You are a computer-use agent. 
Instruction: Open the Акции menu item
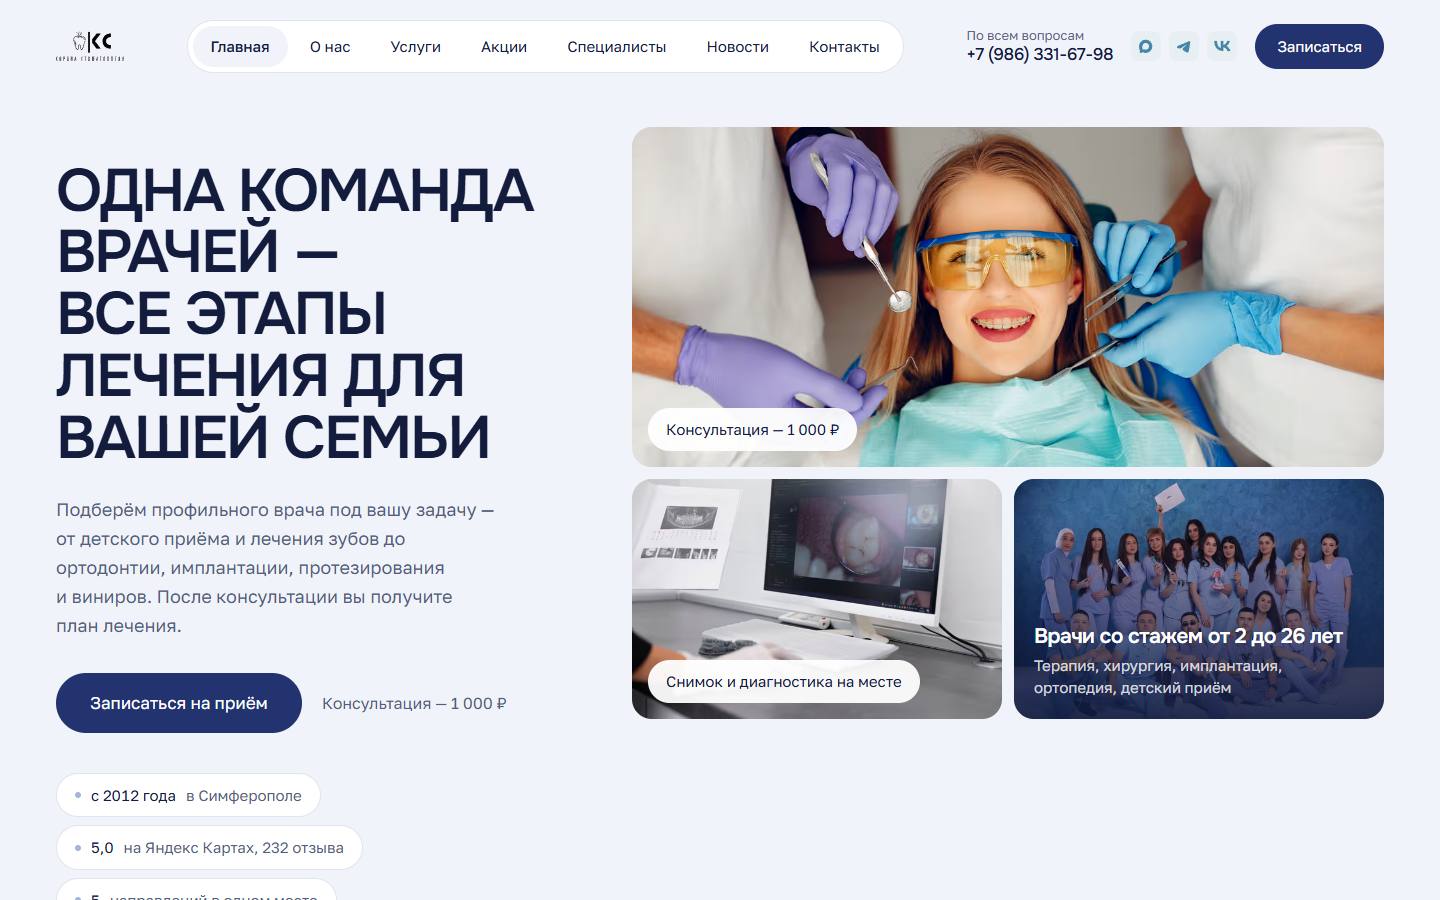pyautogui.click(x=504, y=47)
